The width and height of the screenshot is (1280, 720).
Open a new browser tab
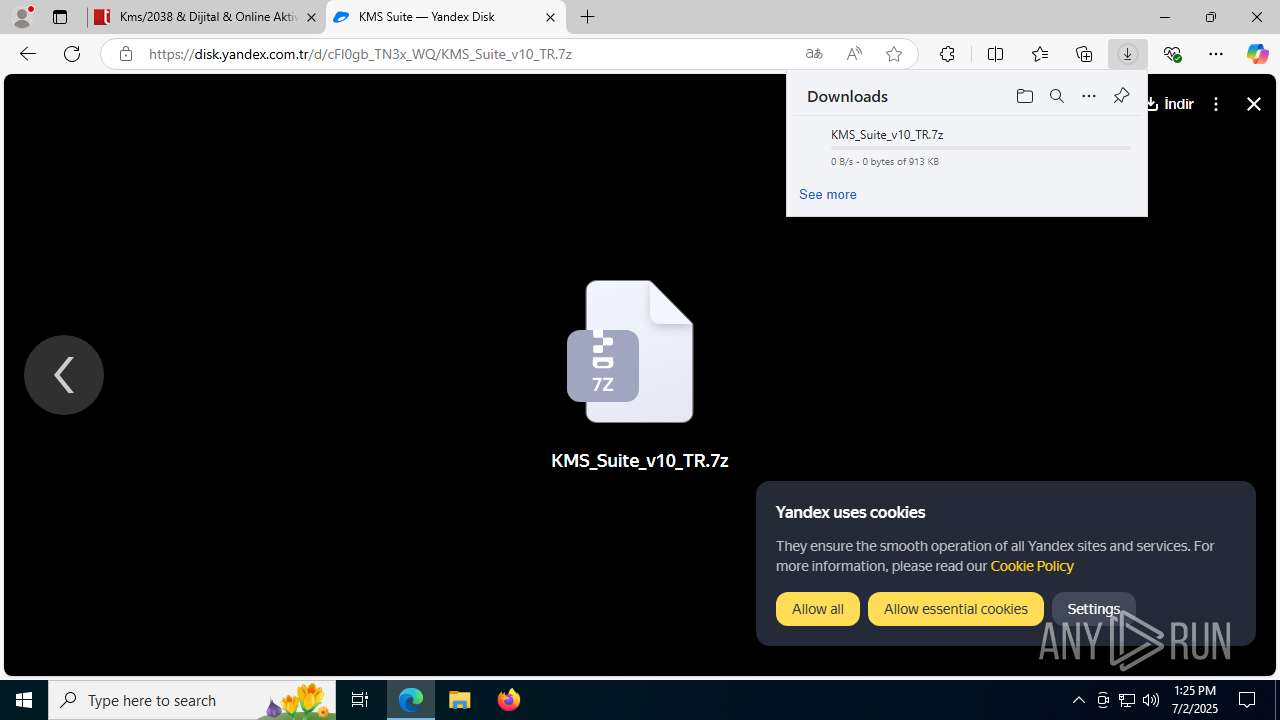click(x=588, y=17)
